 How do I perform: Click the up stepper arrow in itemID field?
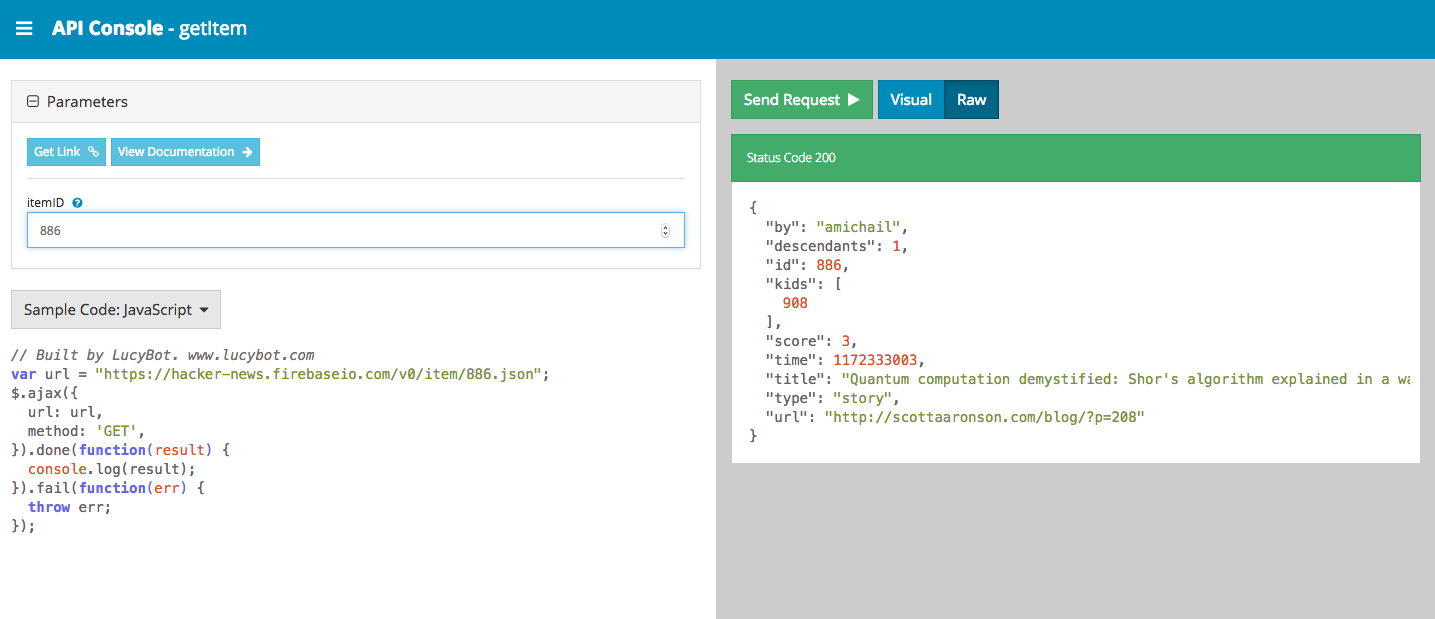tap(666, 225)
